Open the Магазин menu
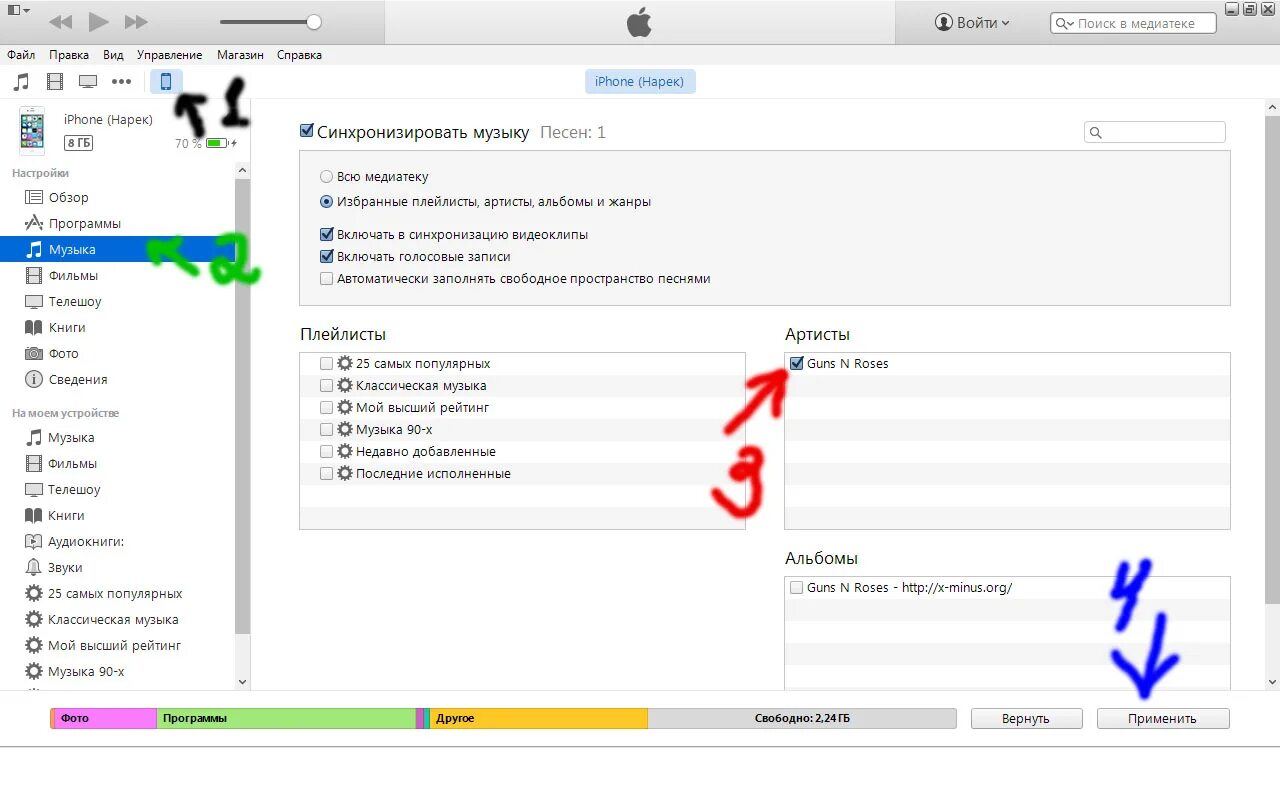Screen dimensions: 1280x800 coord(240,55)
